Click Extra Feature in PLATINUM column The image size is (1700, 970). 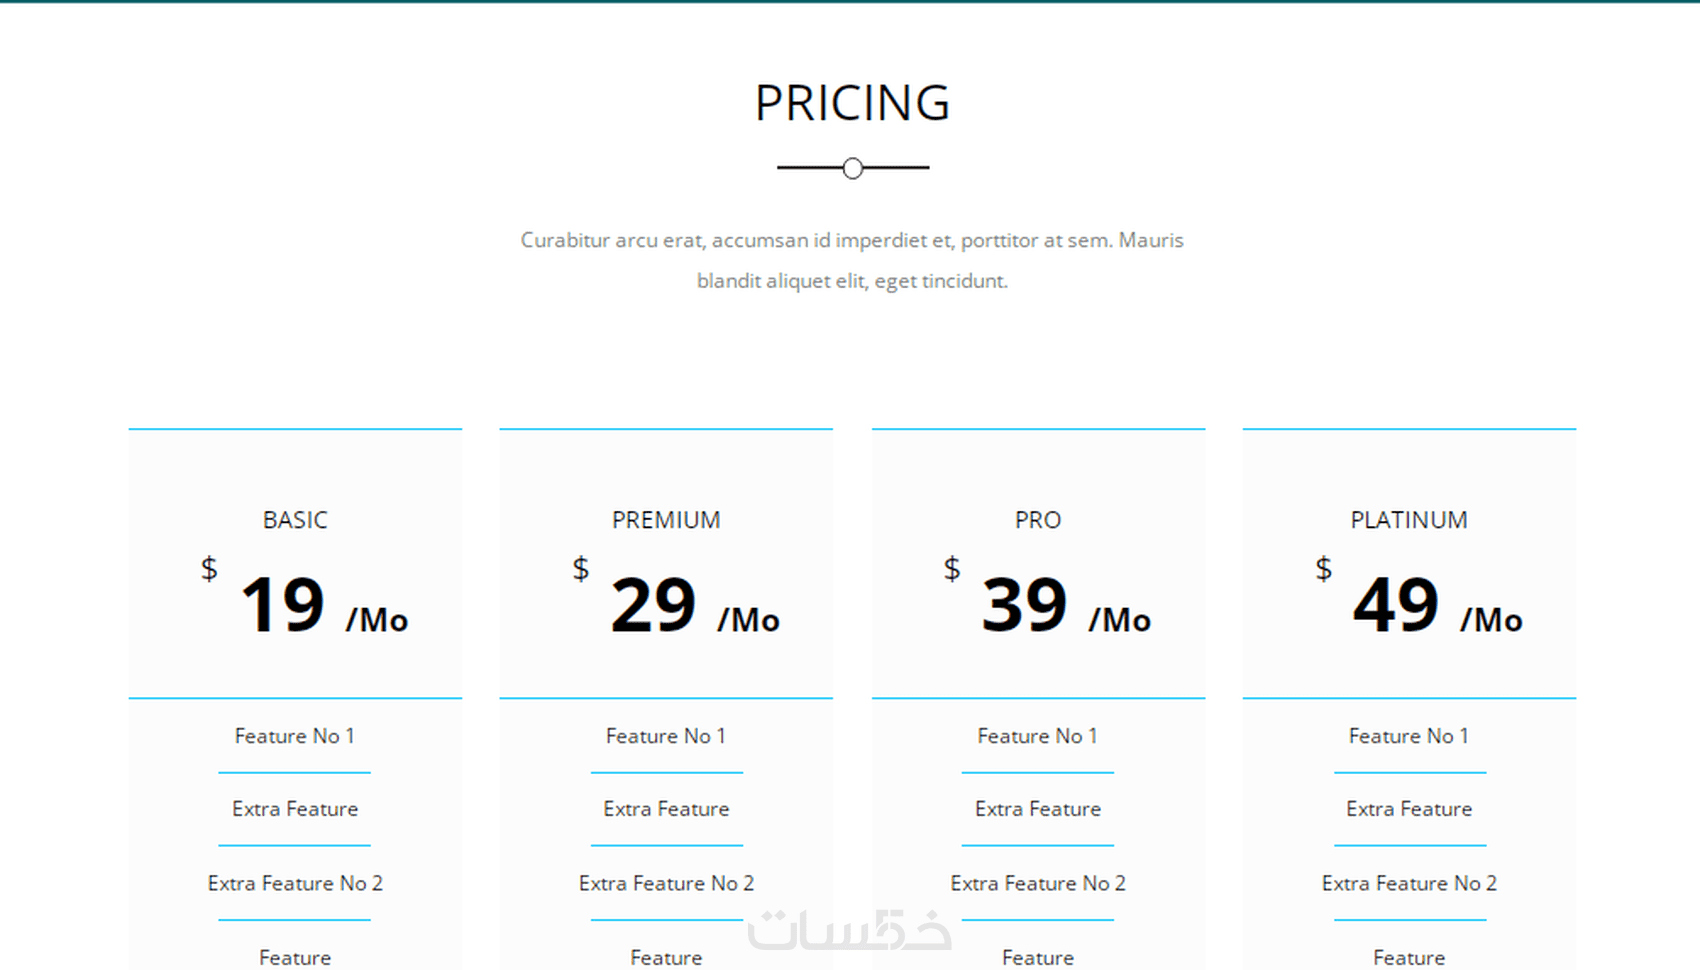pos(1409,809)
